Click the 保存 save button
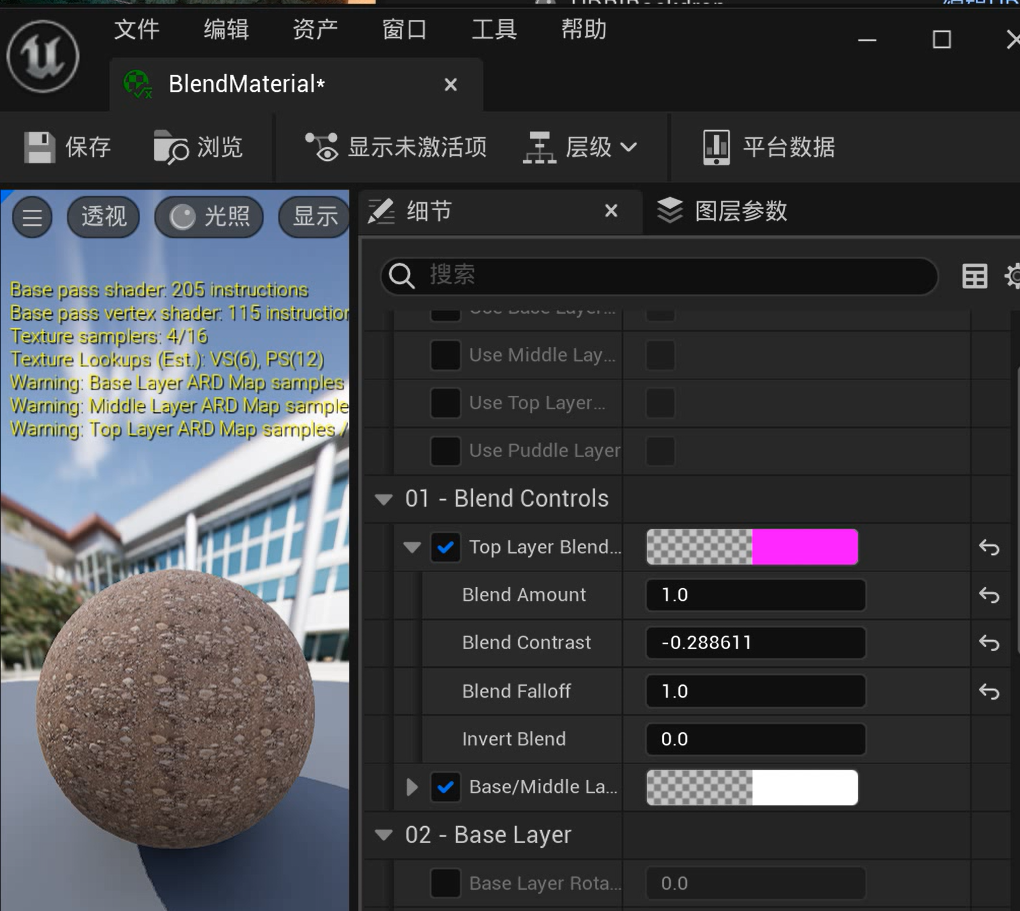The height and width of the screenshot is (911, 1020). (68, 147)
